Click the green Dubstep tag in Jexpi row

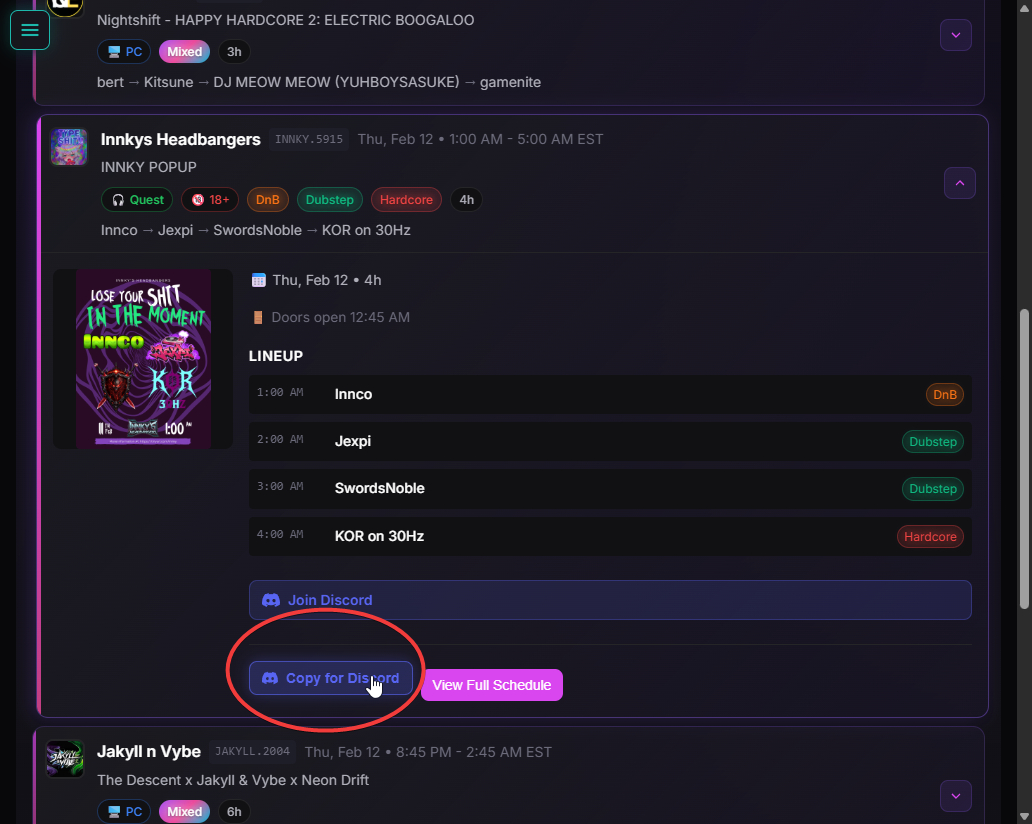(932, 442)
